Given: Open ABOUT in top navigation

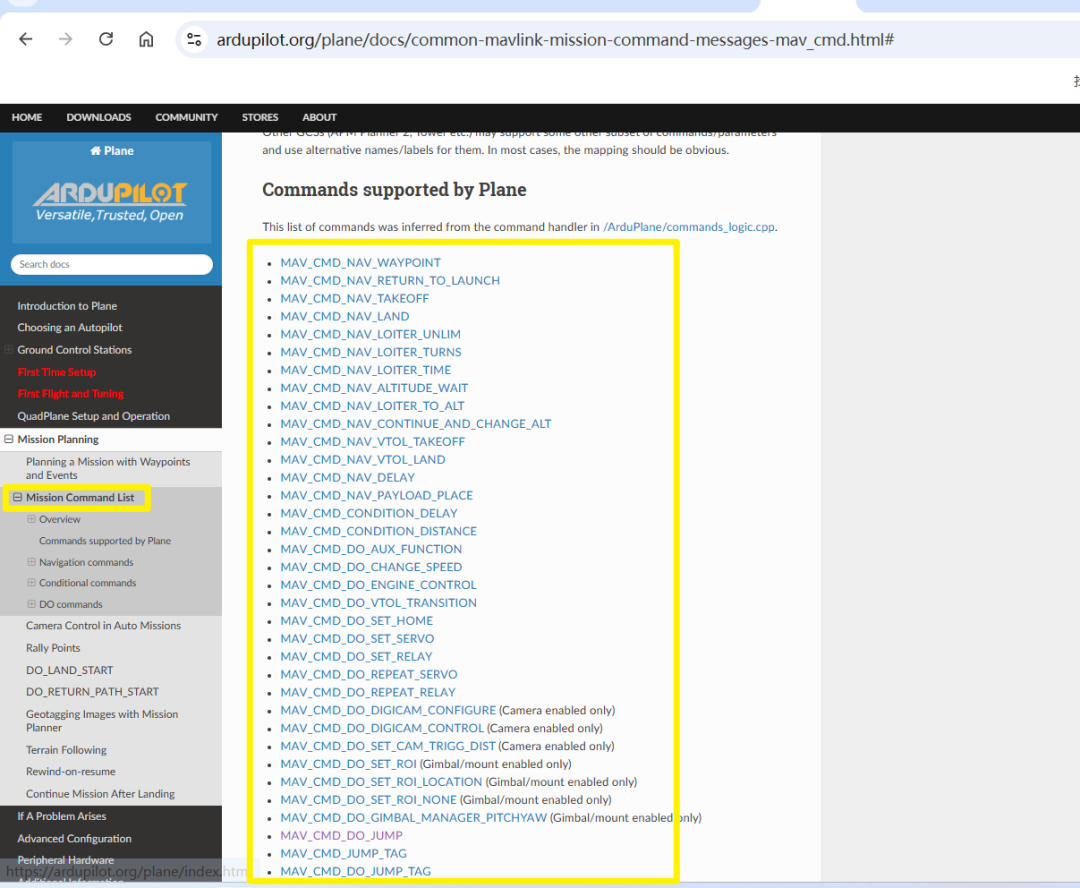Looking at the screenshot, I should [x=319, y=117].
